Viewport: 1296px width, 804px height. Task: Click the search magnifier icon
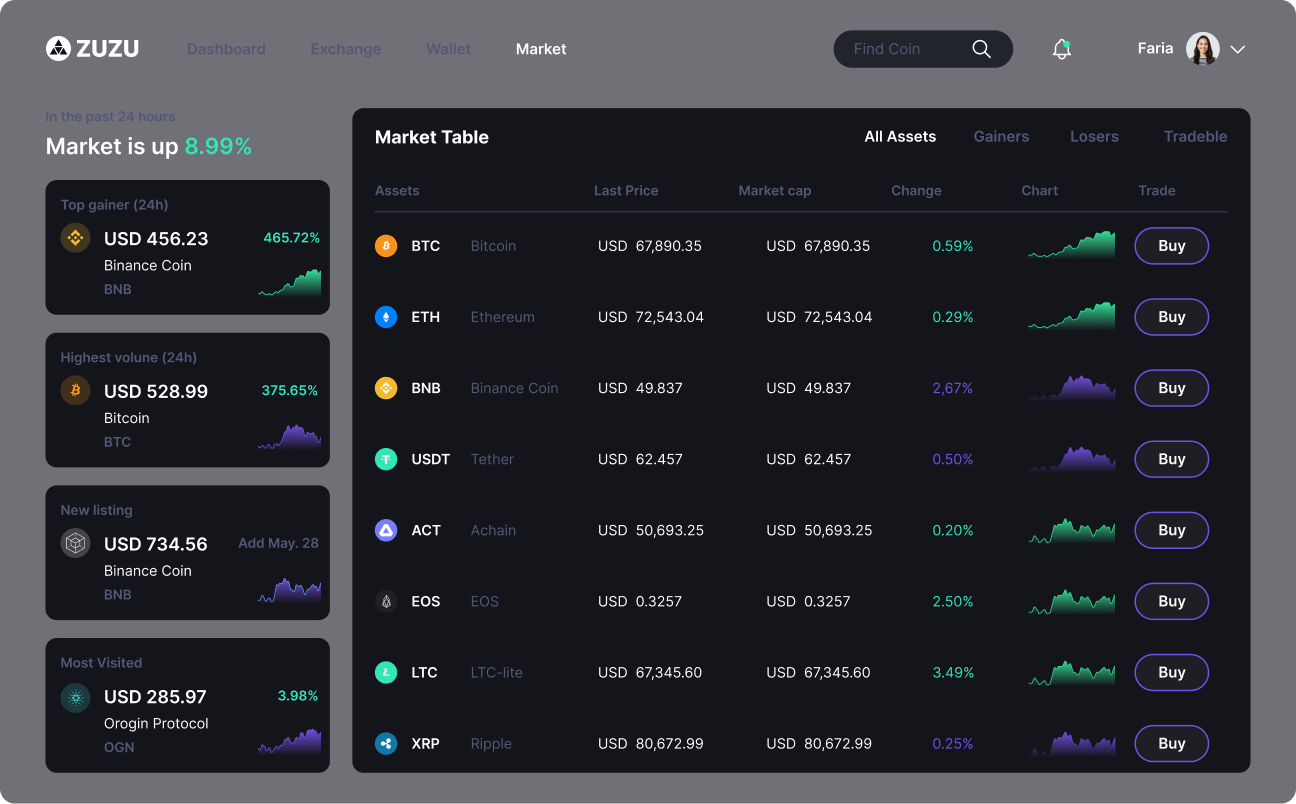[x=981, y=49]
